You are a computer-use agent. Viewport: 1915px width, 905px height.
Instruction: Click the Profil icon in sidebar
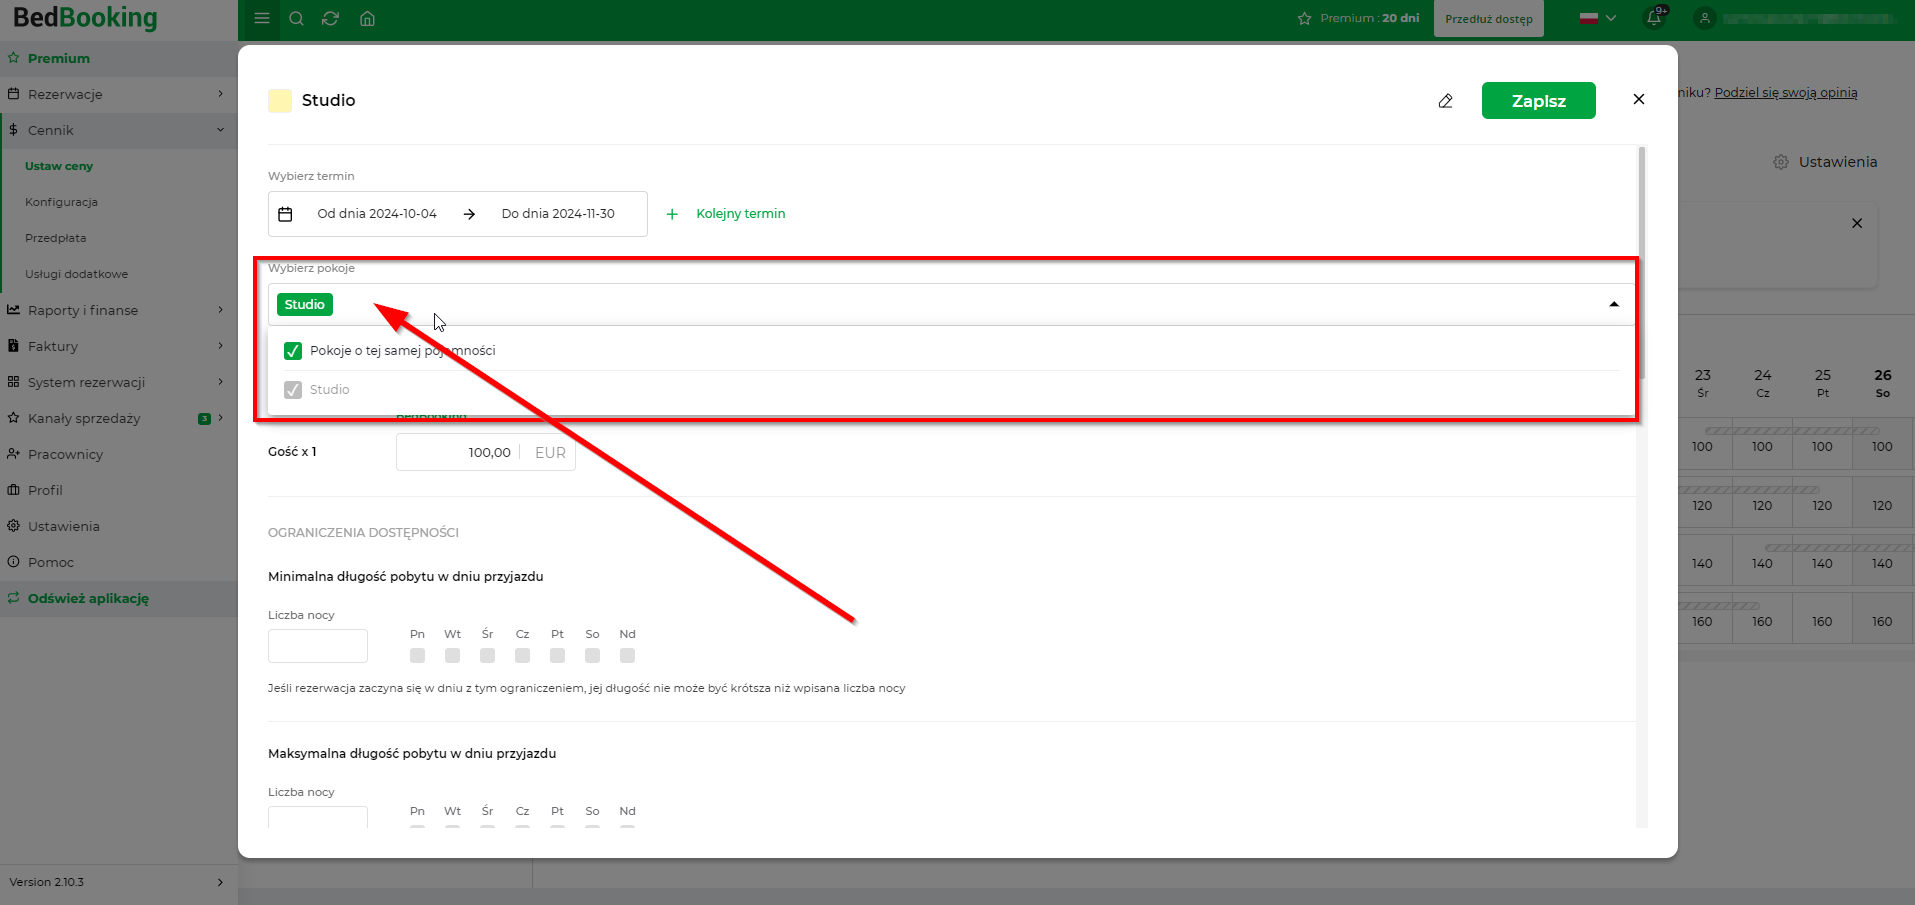point(13,490)
